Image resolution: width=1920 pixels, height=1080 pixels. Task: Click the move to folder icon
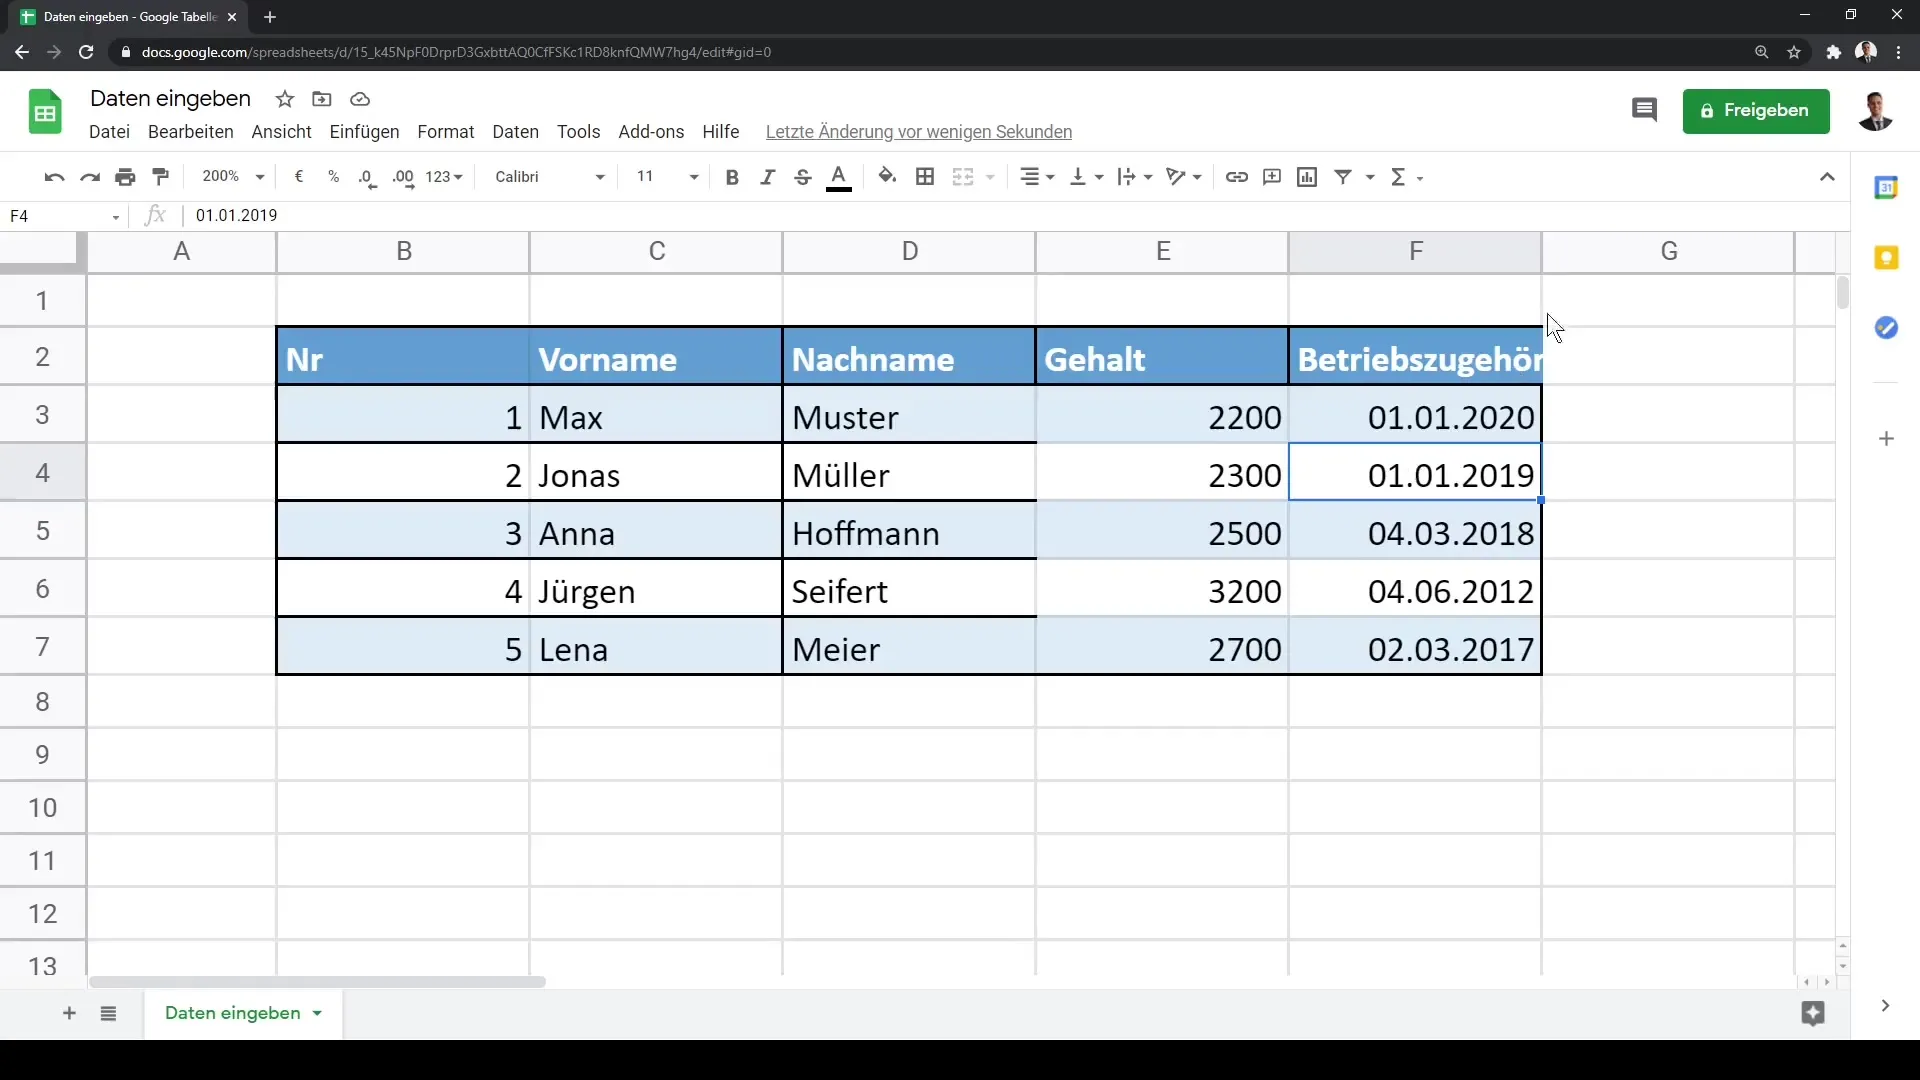pyautogui.click(x=322, y=99)
